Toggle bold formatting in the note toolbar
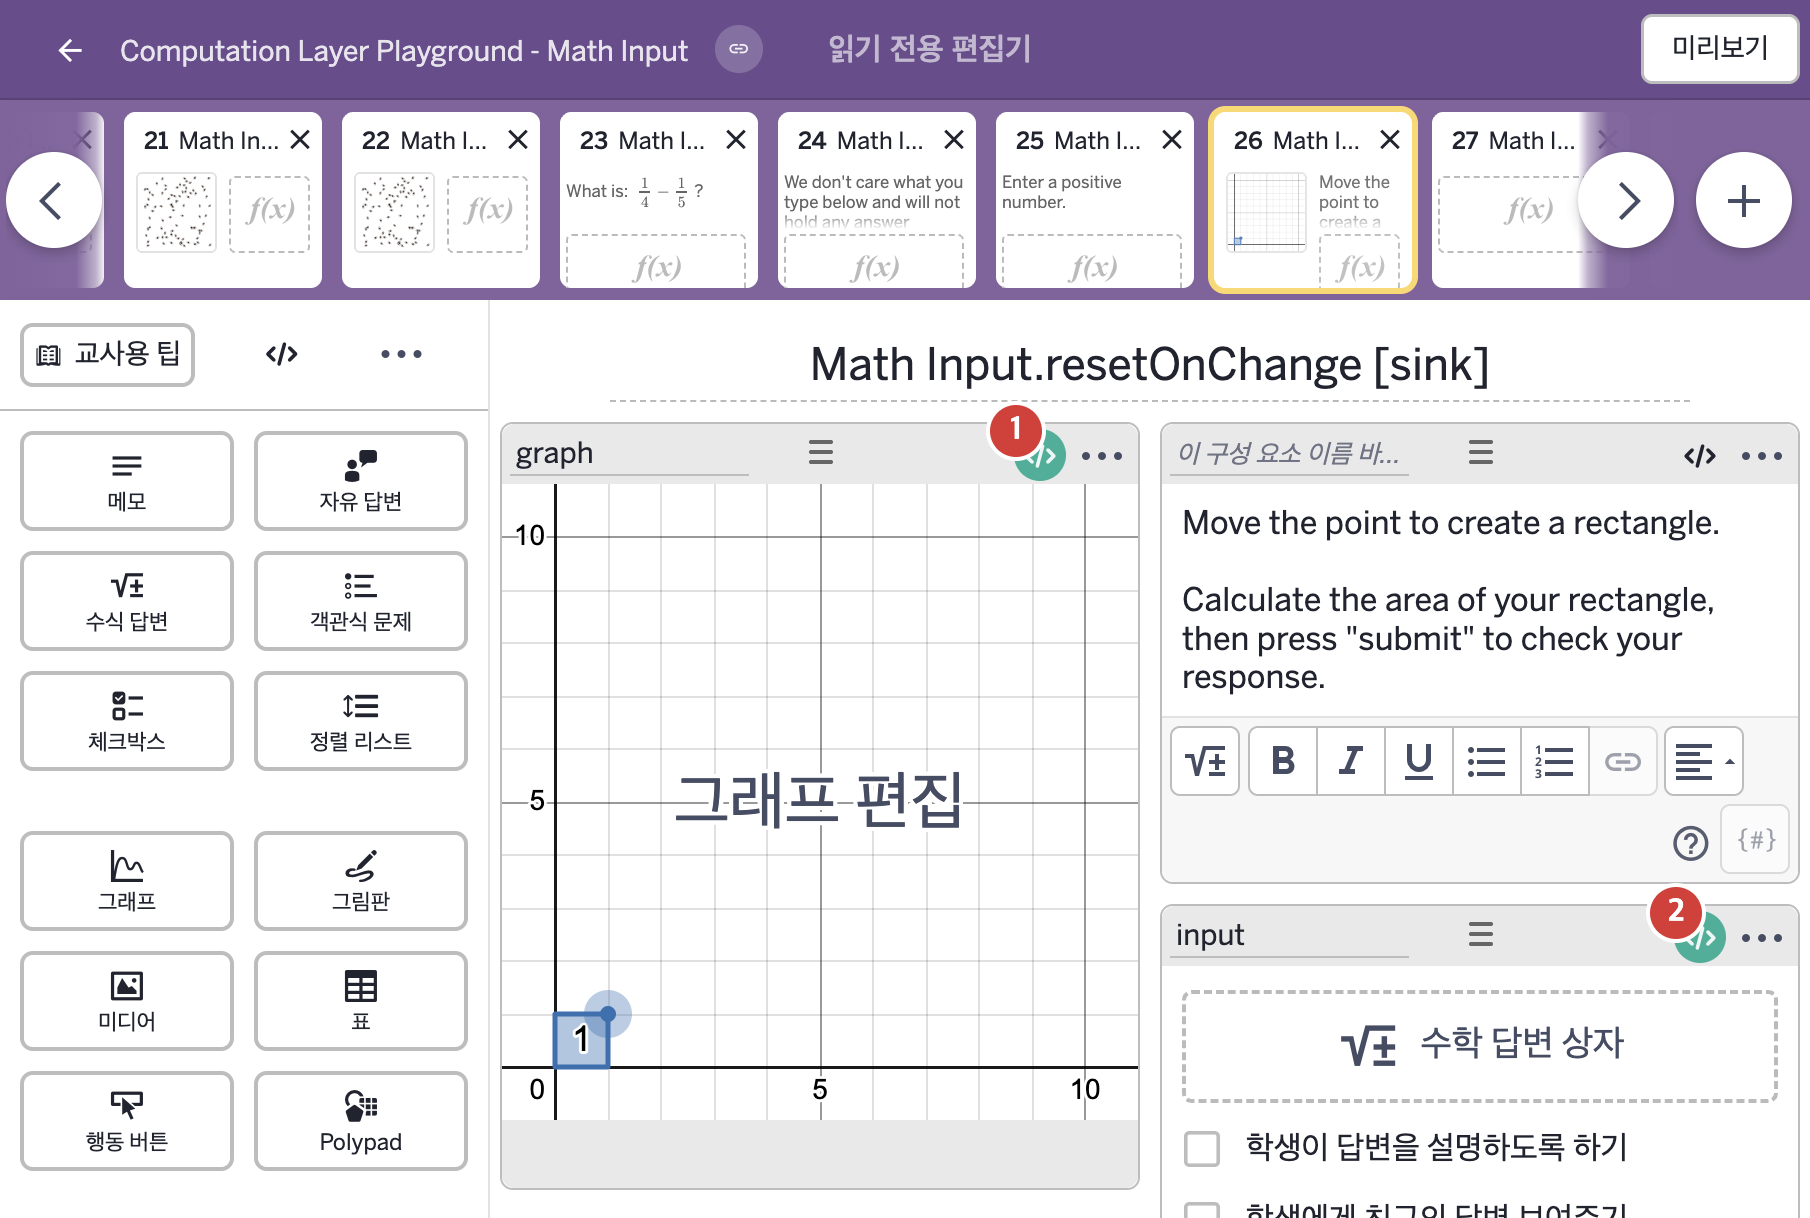 (x=1283, y=761)
